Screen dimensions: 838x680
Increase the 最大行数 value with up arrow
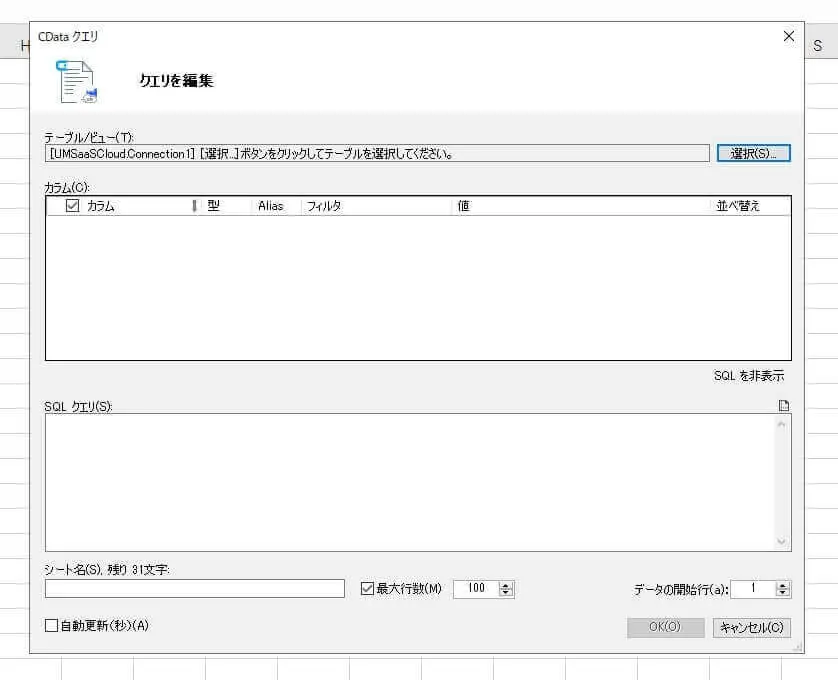tap(506, 585)
